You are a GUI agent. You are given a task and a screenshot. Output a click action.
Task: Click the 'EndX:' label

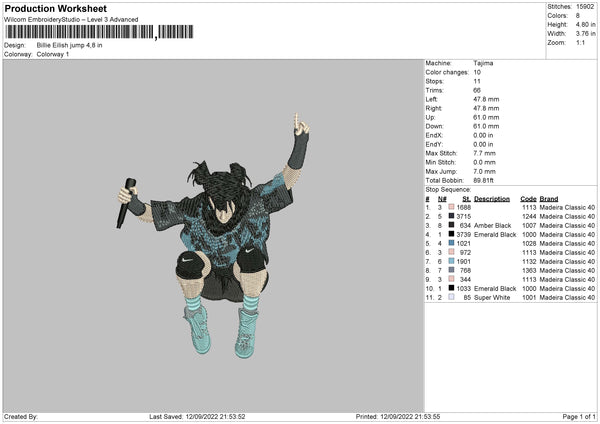click(x=434, y=135)
